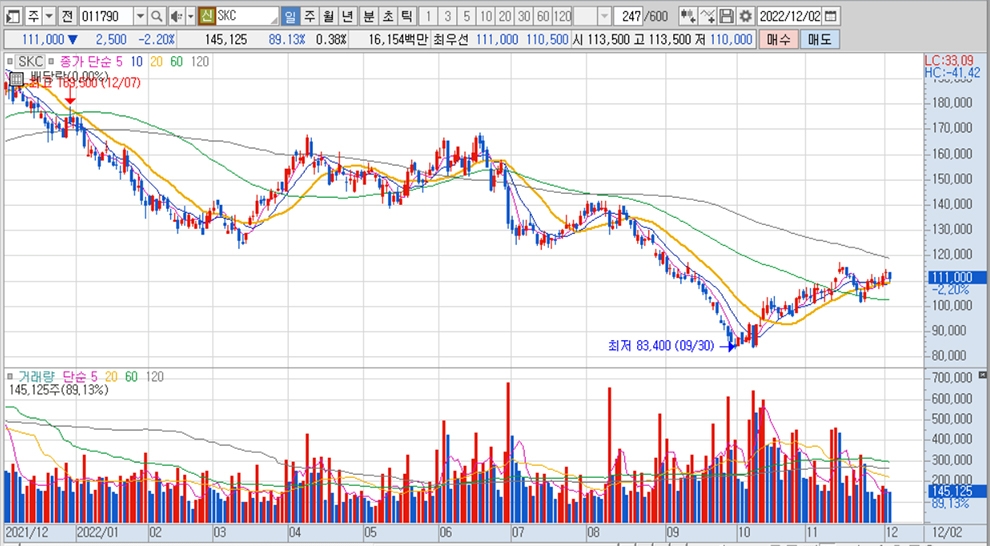Open the calendar date picker icon

[x=832, y=16]
